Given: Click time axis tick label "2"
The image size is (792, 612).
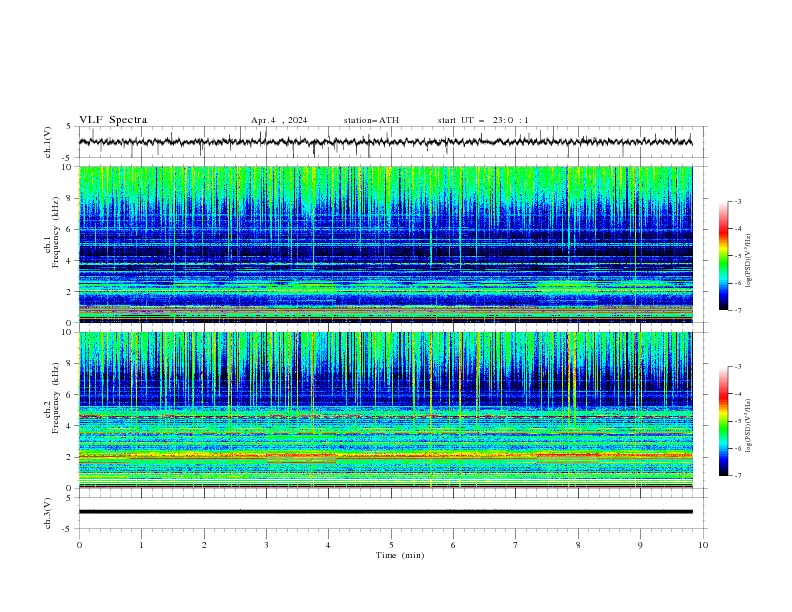Looking at the screenshot, I should coord(204,545).
